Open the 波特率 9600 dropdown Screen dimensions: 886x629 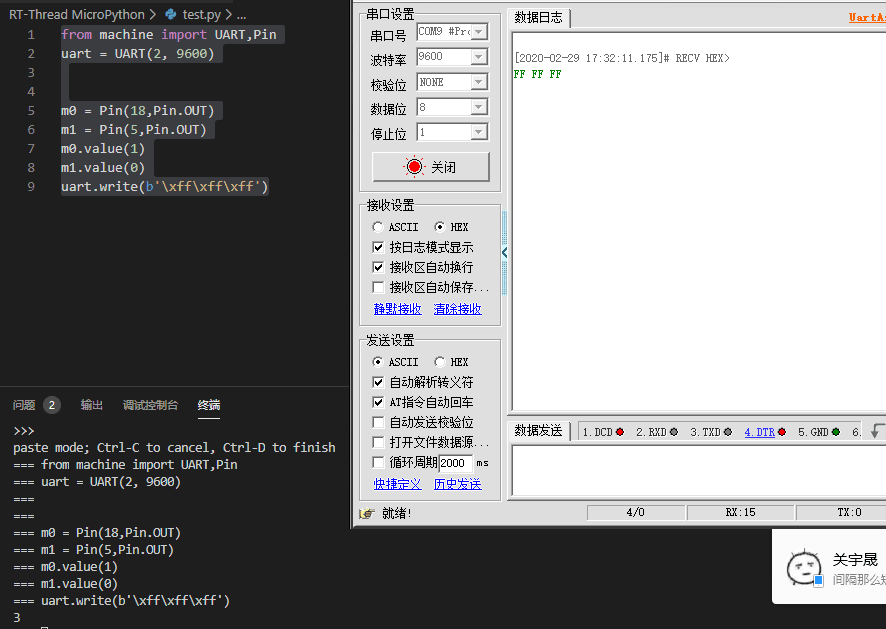[478, 56]
